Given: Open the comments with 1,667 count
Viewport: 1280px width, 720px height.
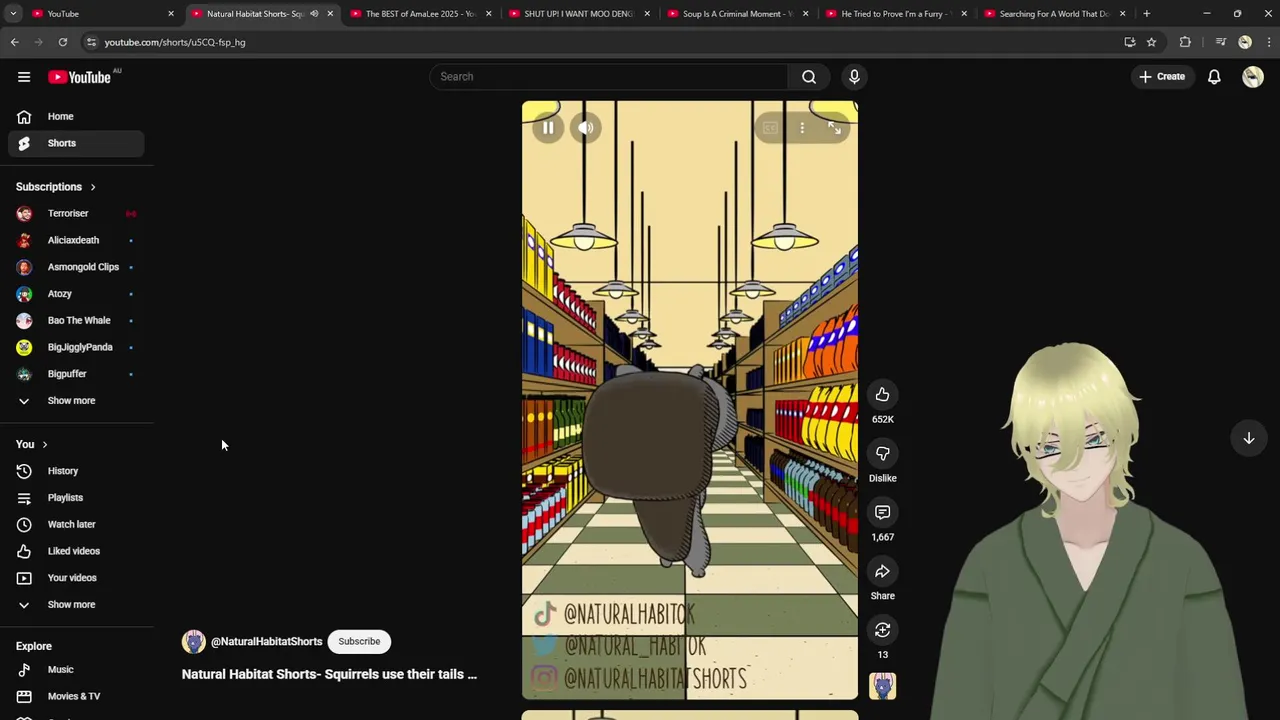Looking at the screenshot, I should pyautogui.click(x=882, y=513).
